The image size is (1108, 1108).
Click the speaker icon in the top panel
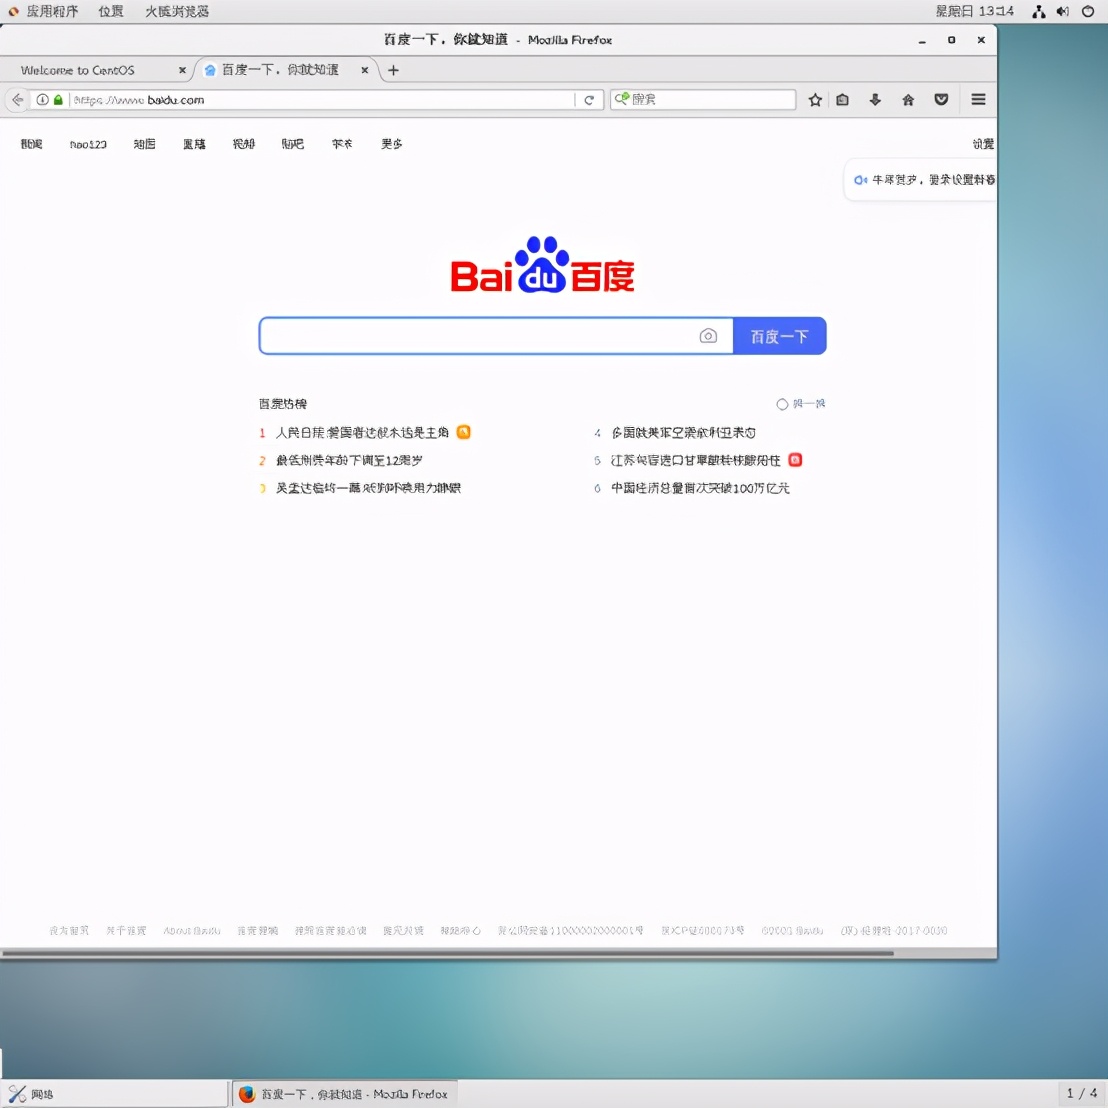pos(1062,11)
